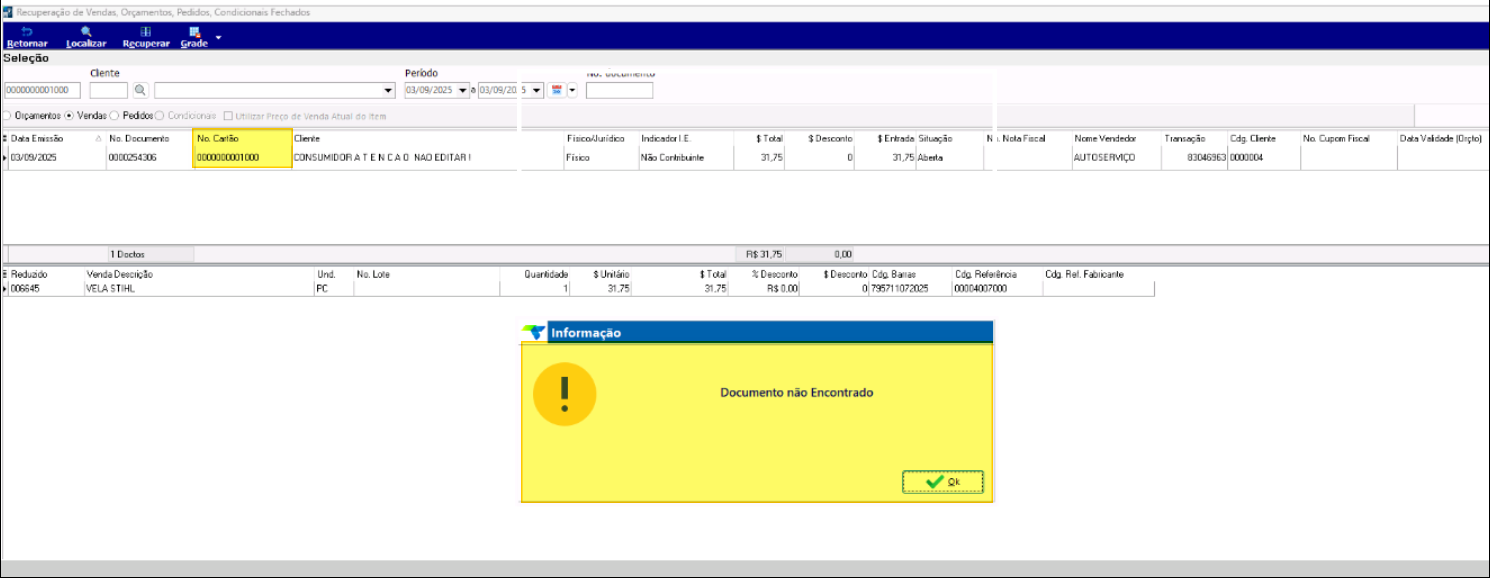Click the Grade toolbar icon
Image resolution: width=1490 pixels, height=580 pixels.
tap(194, 32)
